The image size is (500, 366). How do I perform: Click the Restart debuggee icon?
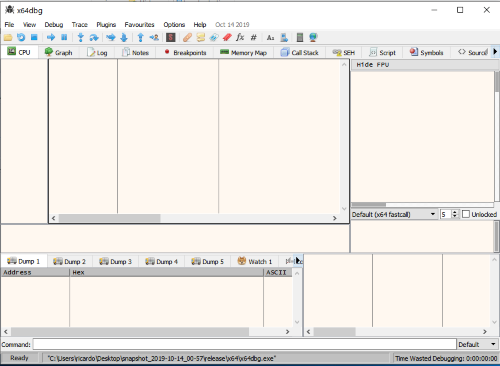click(x=21, y=37)
